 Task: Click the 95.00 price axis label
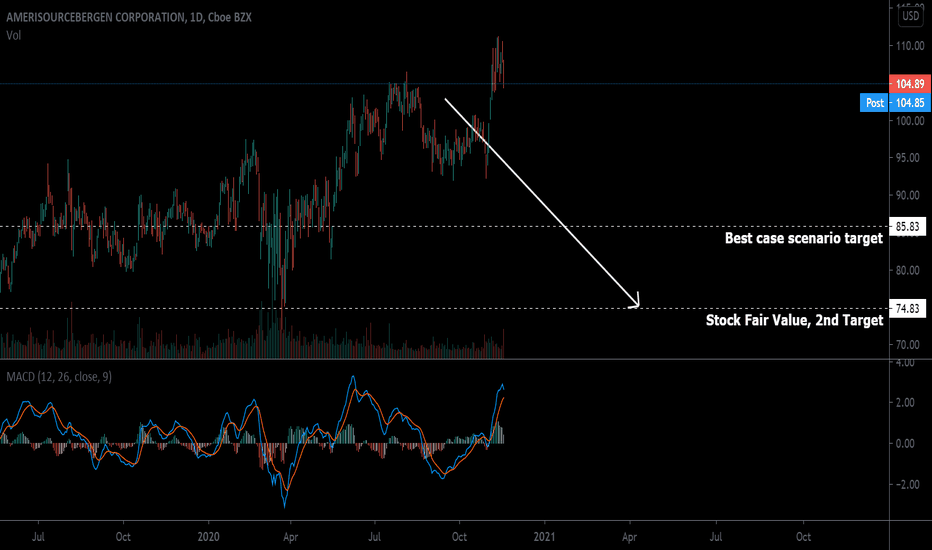click(910, 158)
